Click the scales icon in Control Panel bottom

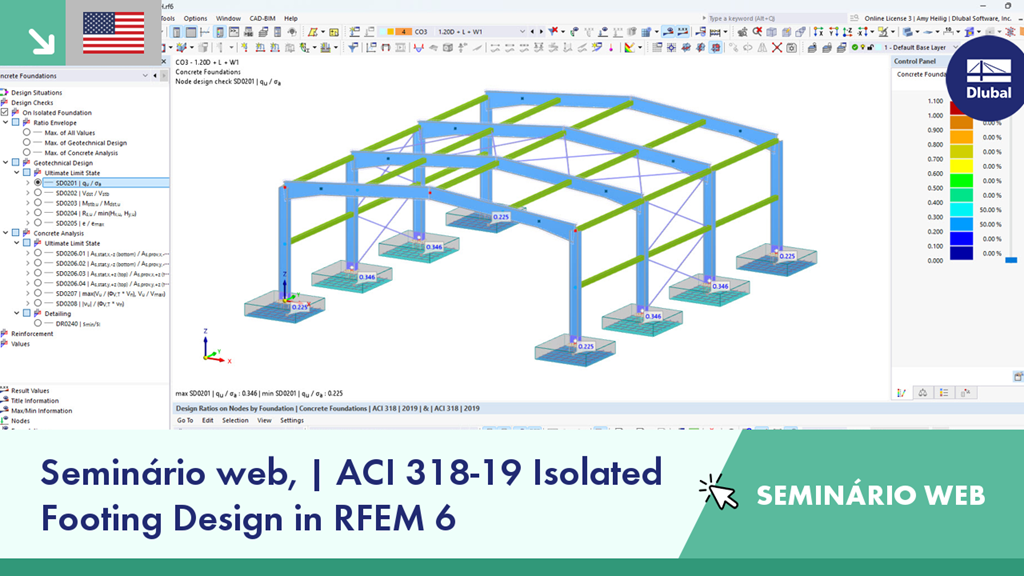pyautogui.click(x=923, y=392)
